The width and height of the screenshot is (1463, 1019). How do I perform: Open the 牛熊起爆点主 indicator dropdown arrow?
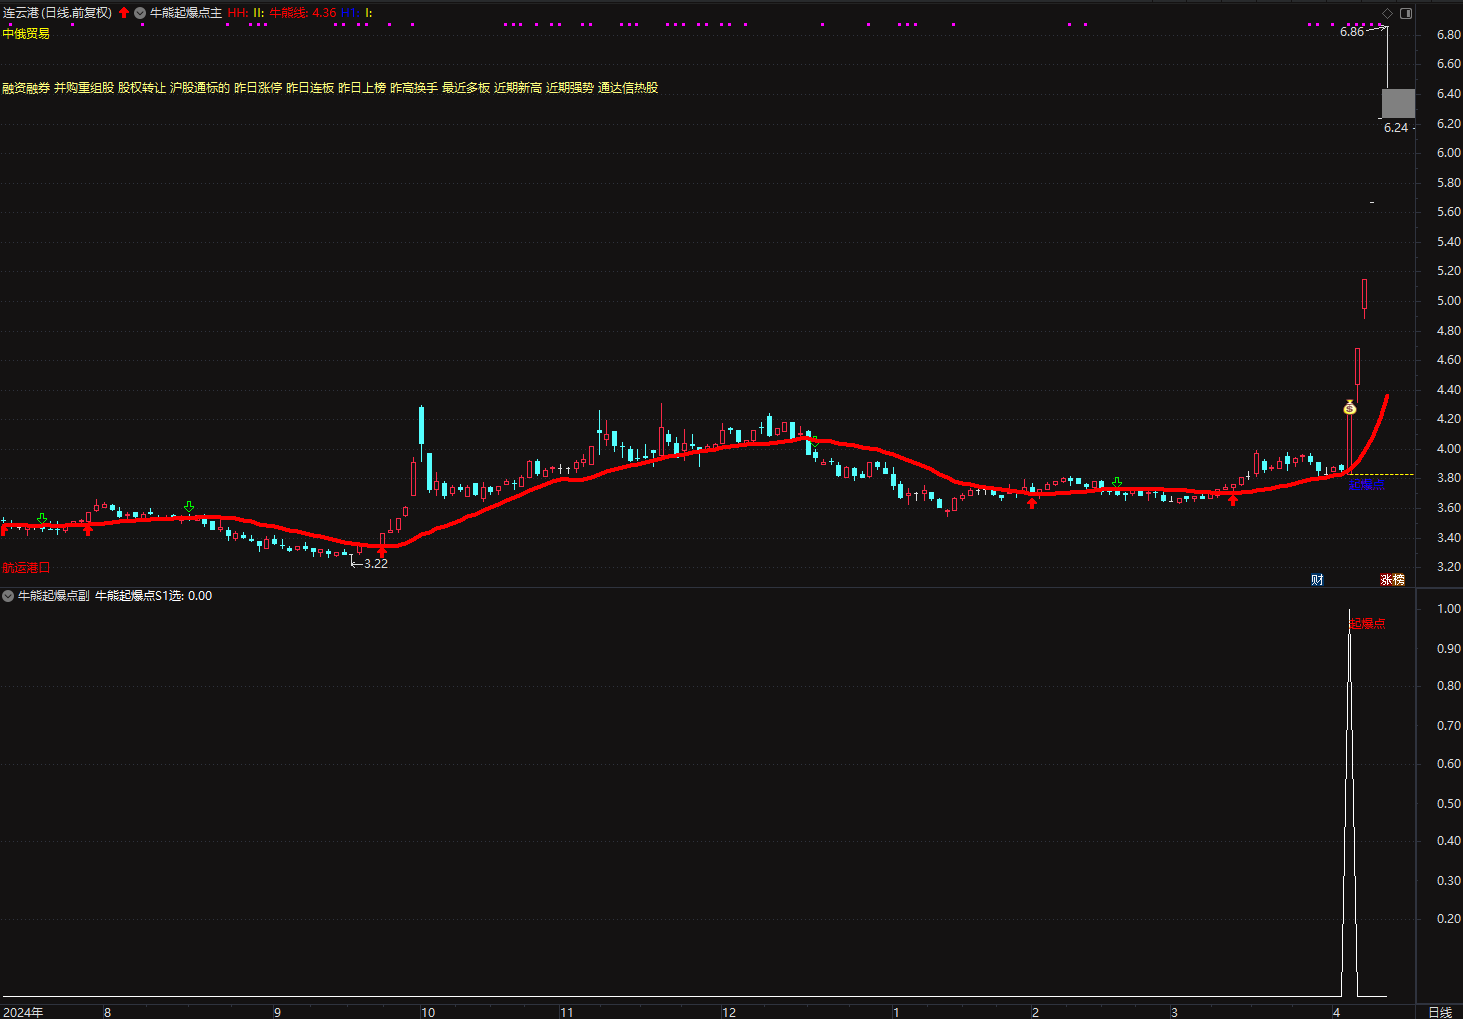pyautogui.click(x=140, y=13)
